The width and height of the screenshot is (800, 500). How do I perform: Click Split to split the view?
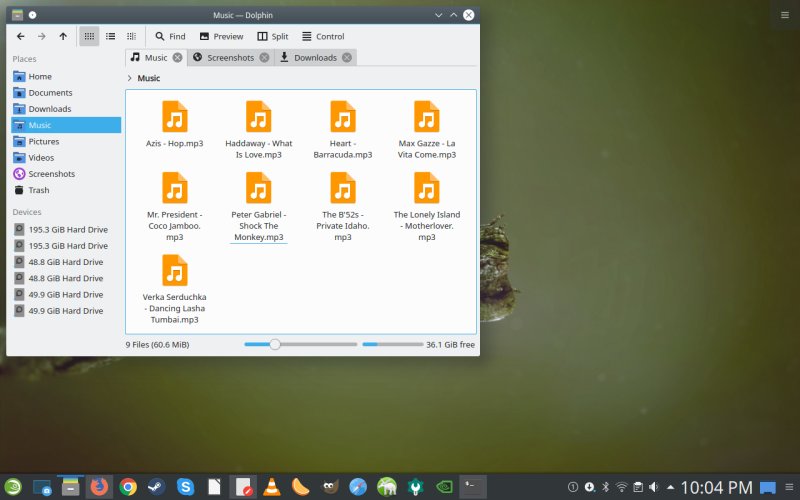pyautogui.click(x=271, y=36)
